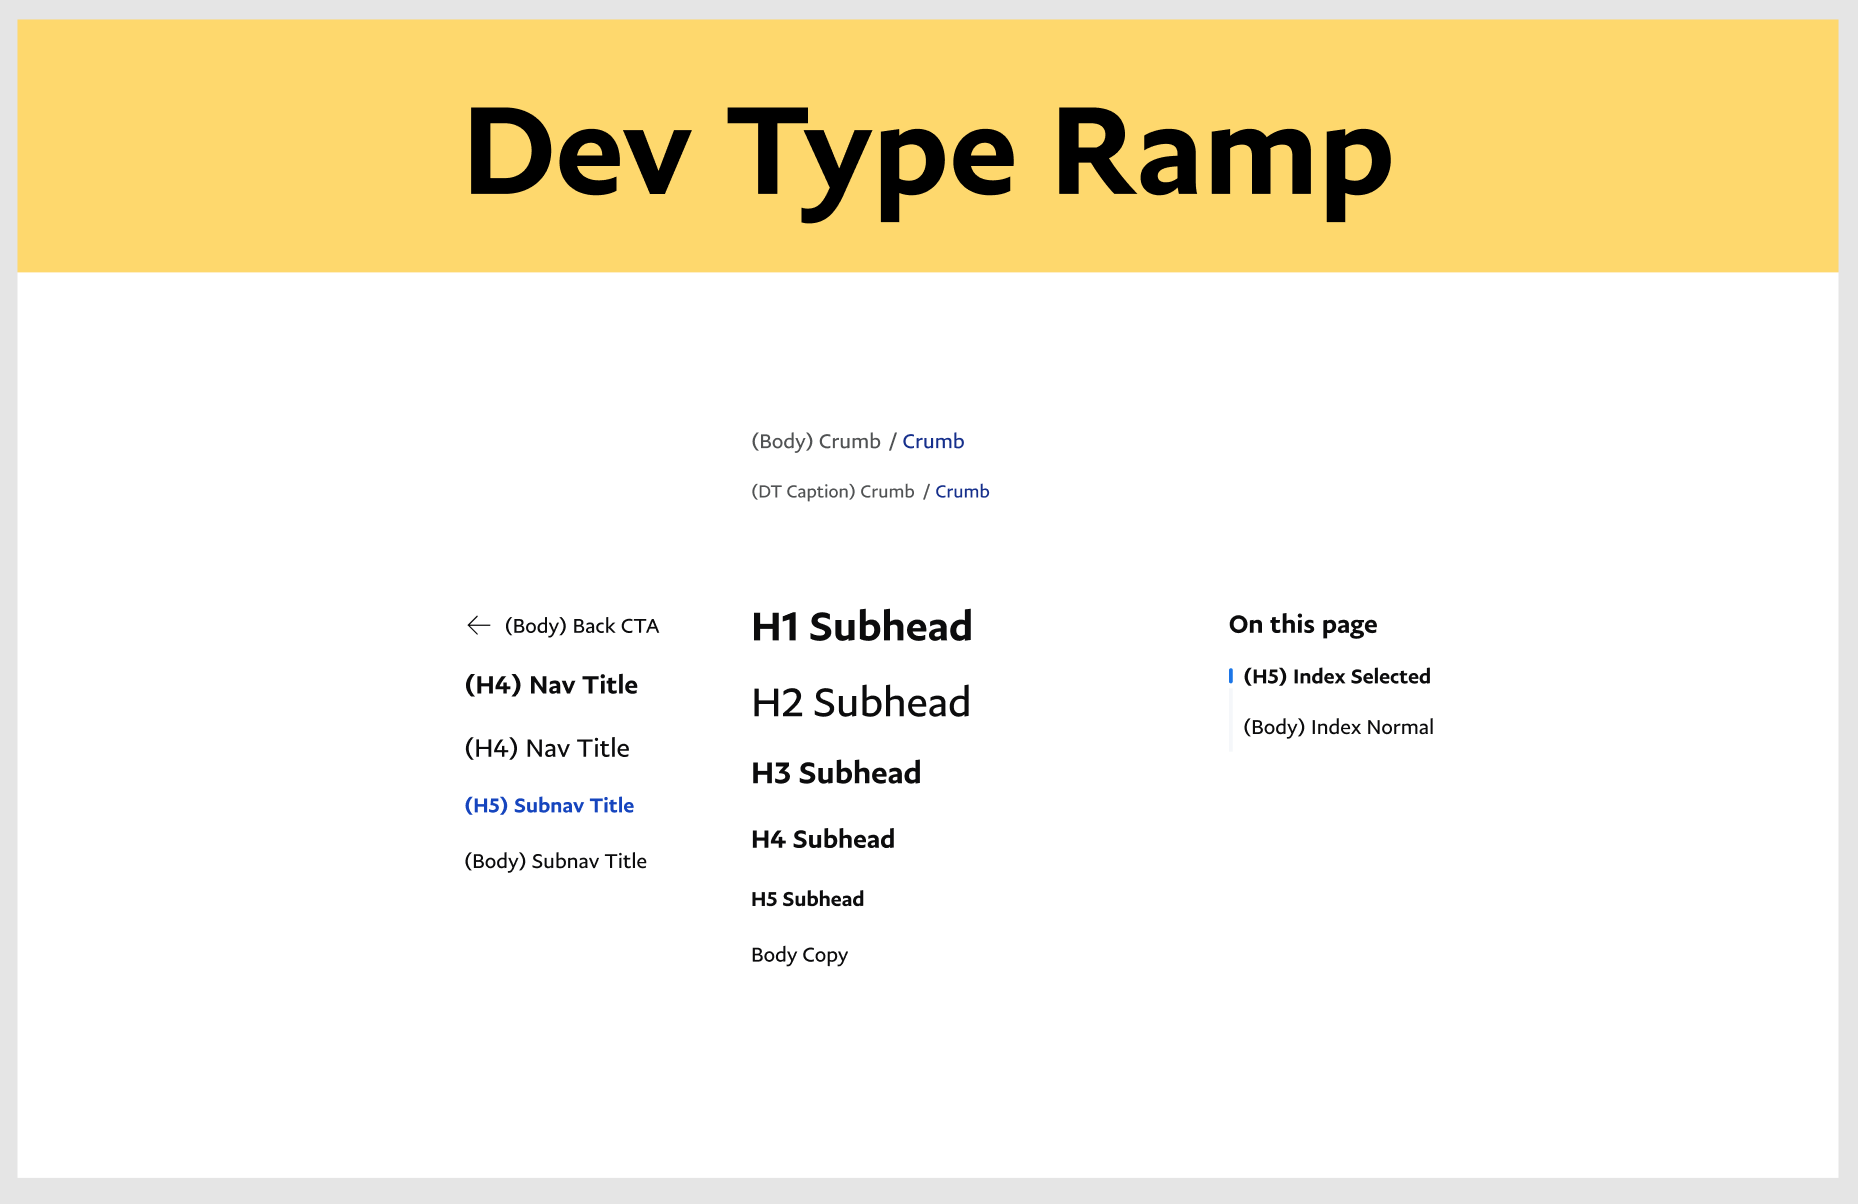The width and height of the screenshot is (1858, 1204).
Task: Click the 'H1 Subhead' heading
Action: [862, 627]
